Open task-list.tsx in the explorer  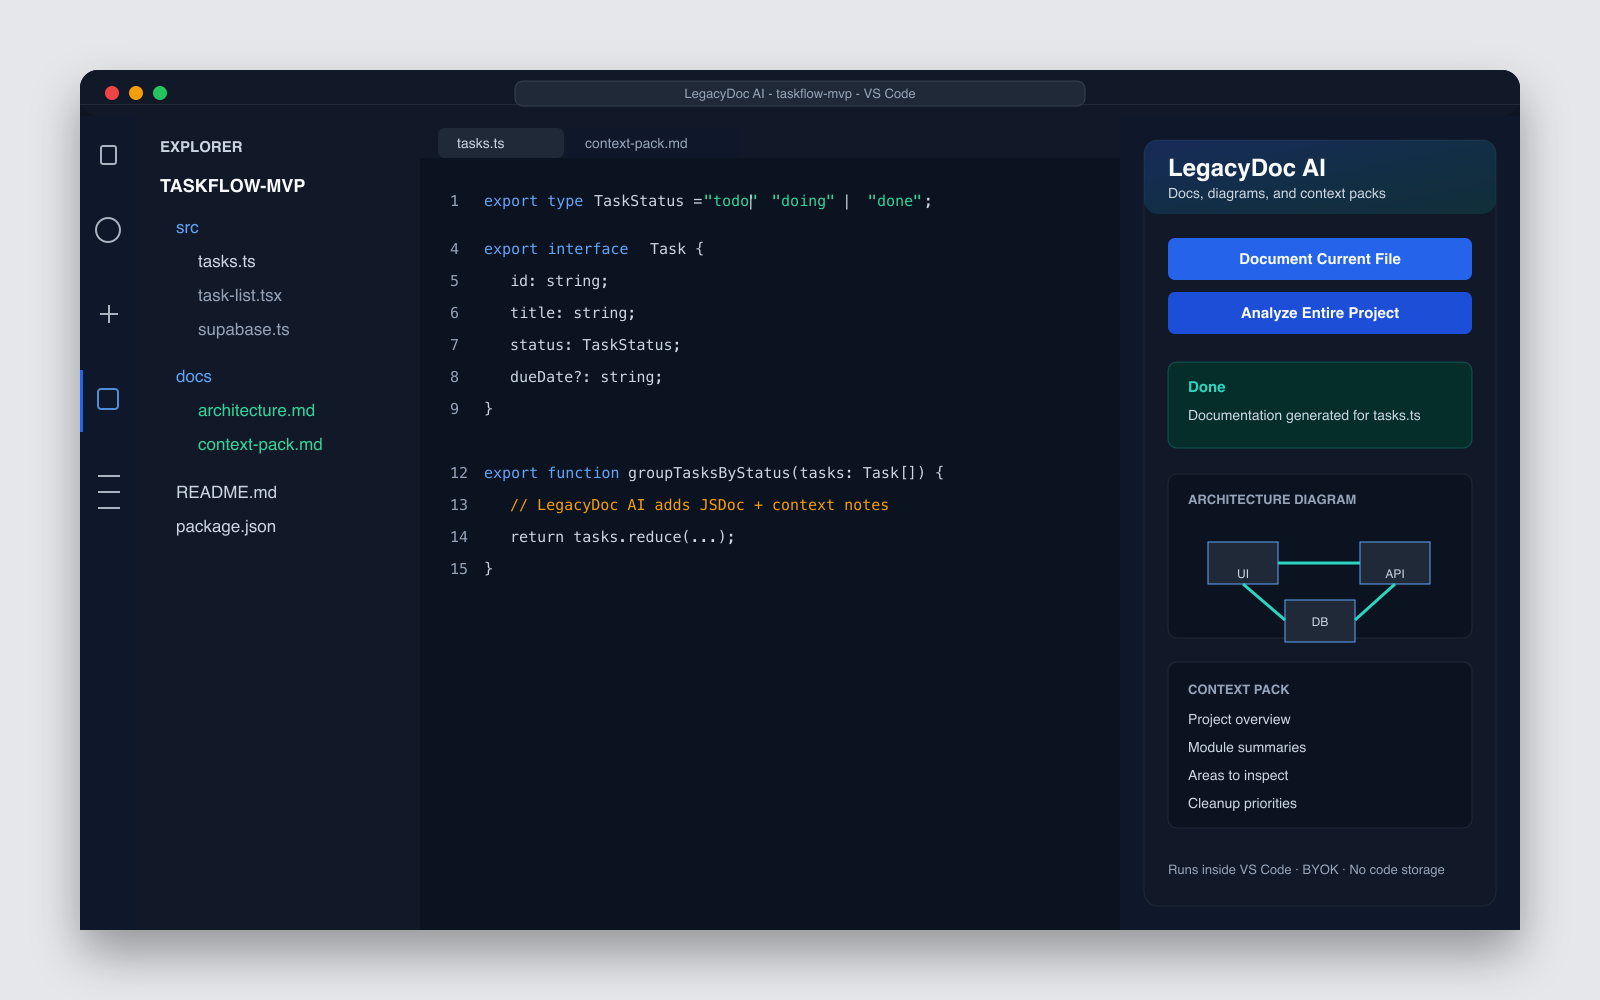(x=240, y=296)
